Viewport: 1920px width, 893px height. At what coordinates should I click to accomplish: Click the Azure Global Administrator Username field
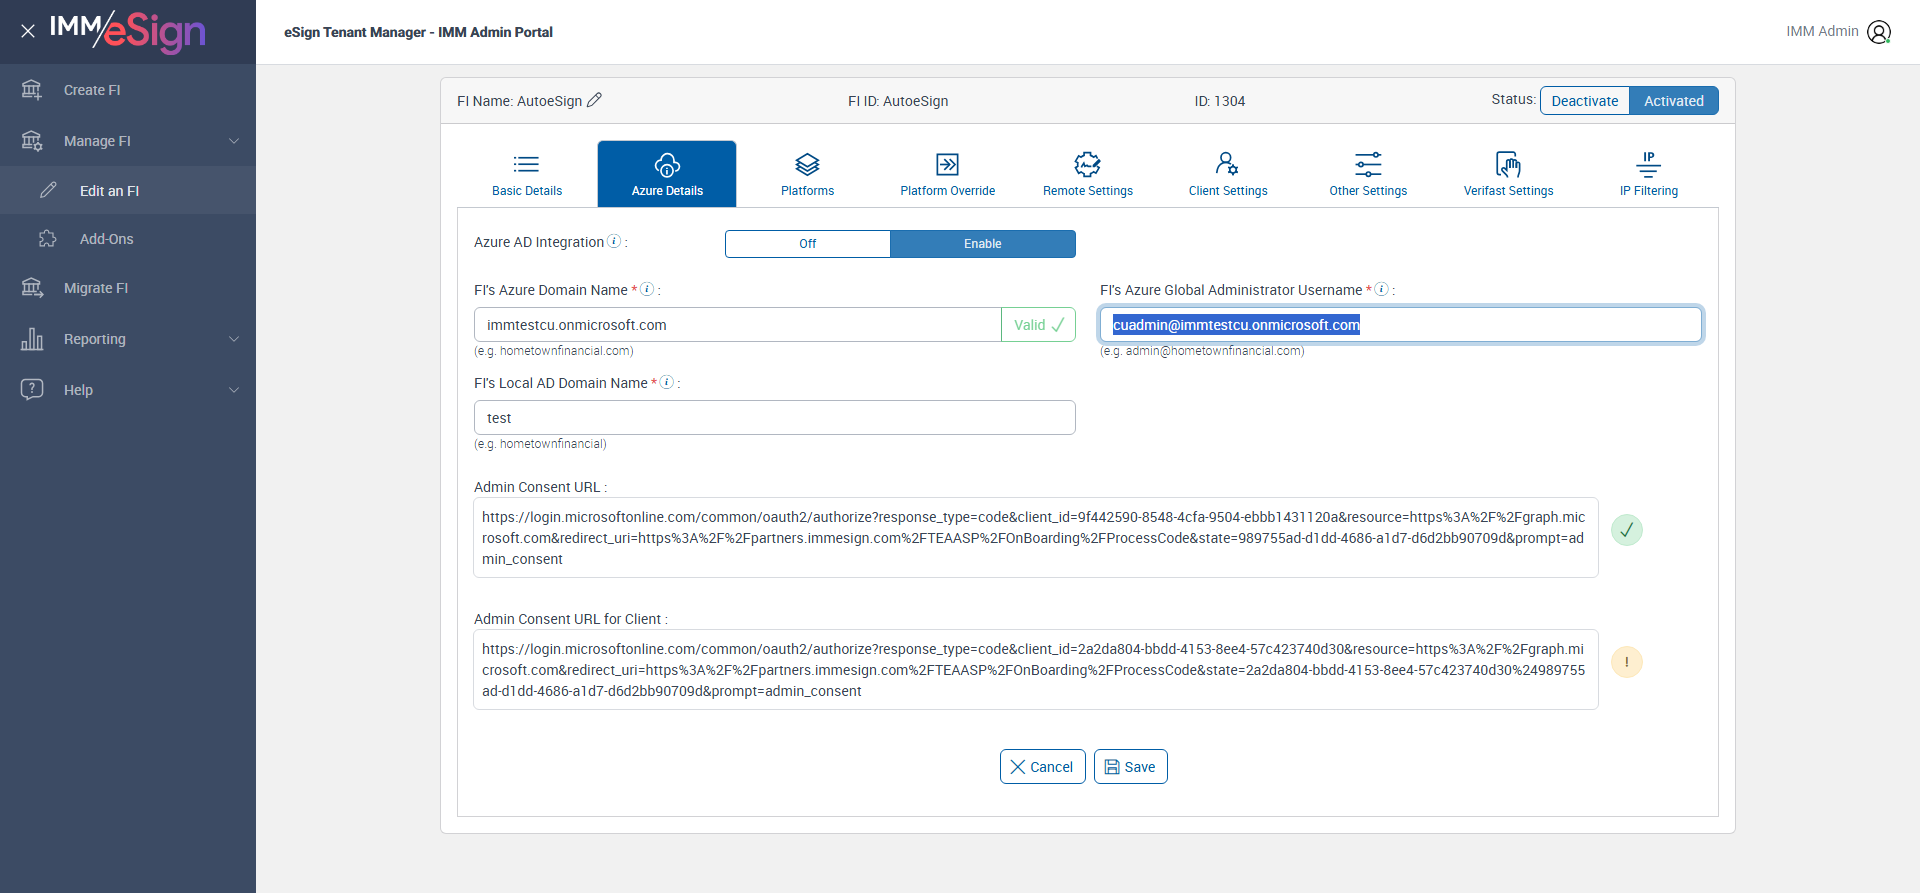pos(1401,325)
